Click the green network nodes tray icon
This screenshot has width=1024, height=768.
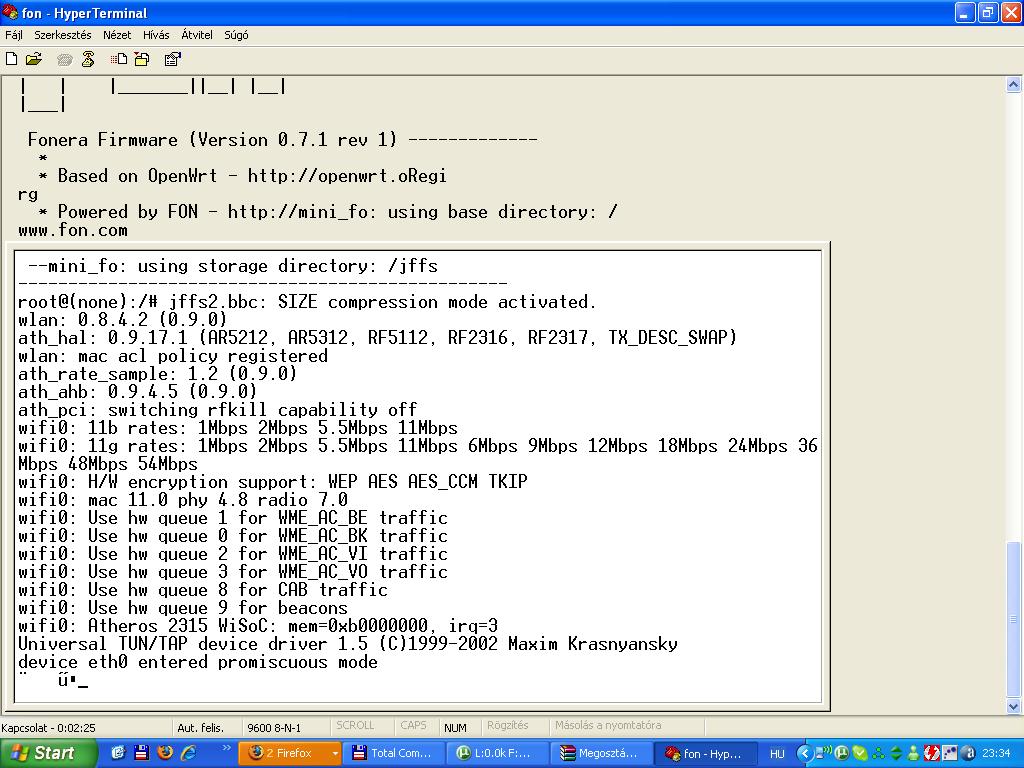(x=878, y=753)
